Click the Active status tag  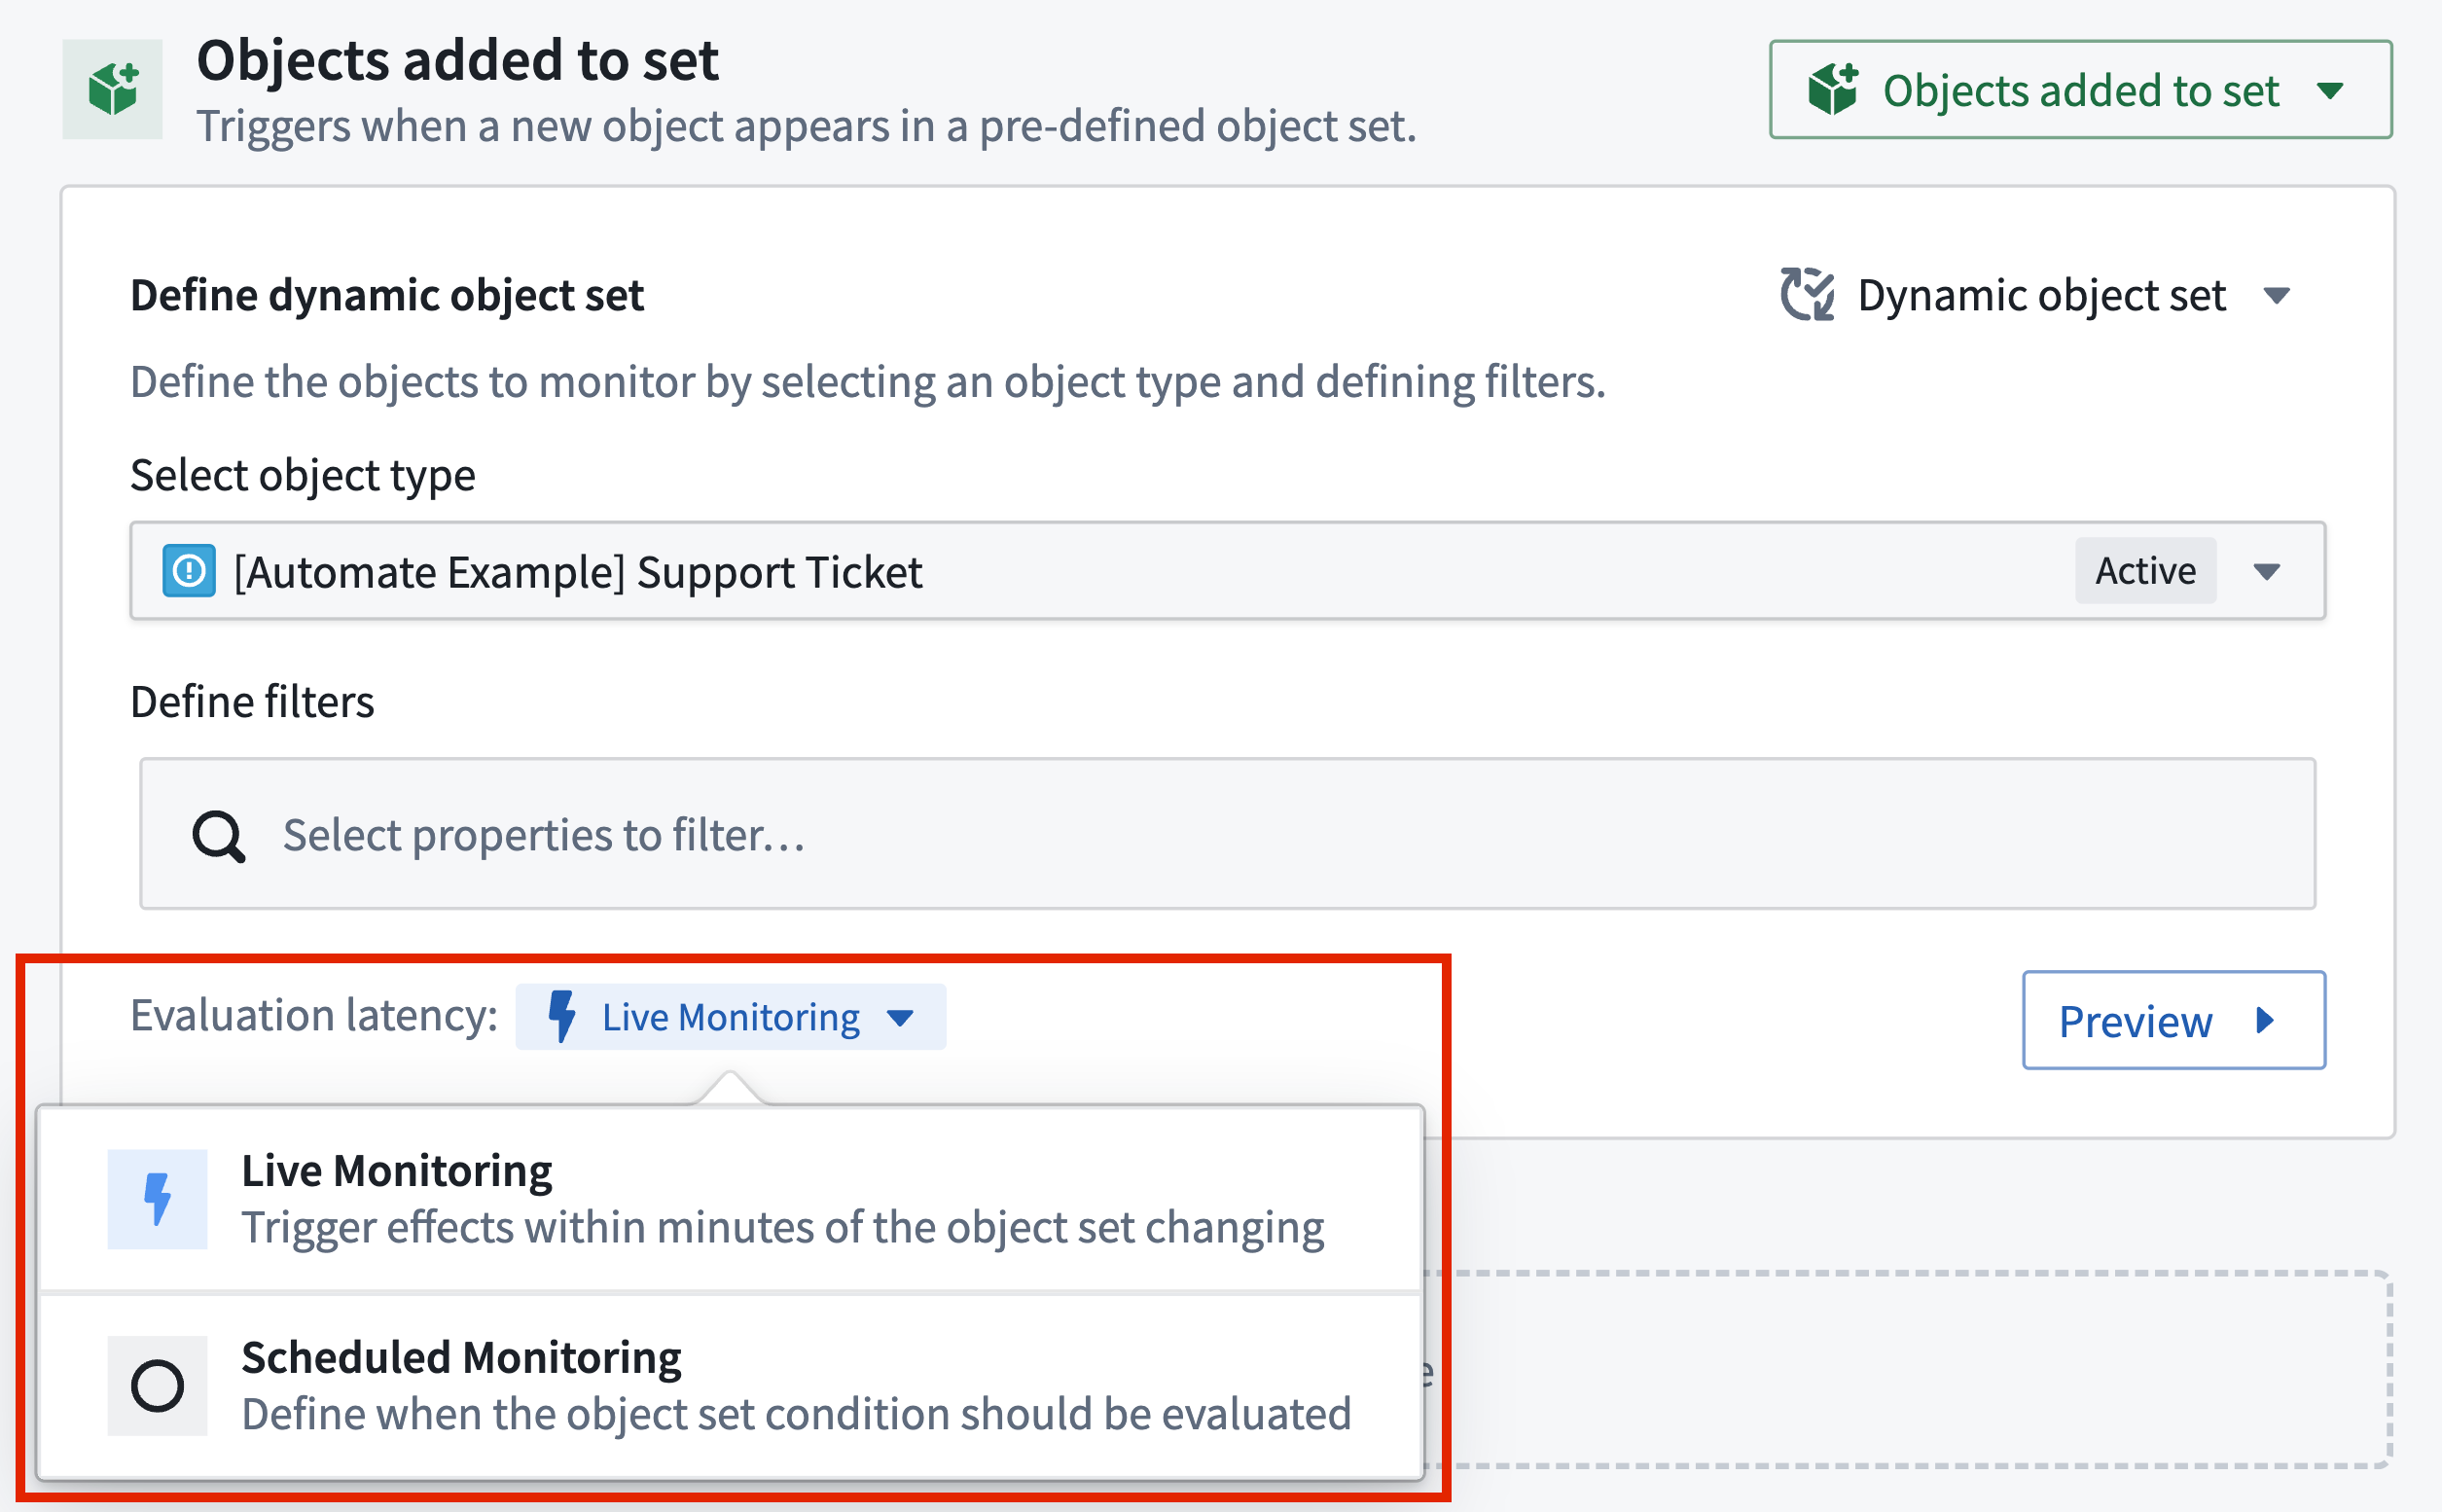2145,571
